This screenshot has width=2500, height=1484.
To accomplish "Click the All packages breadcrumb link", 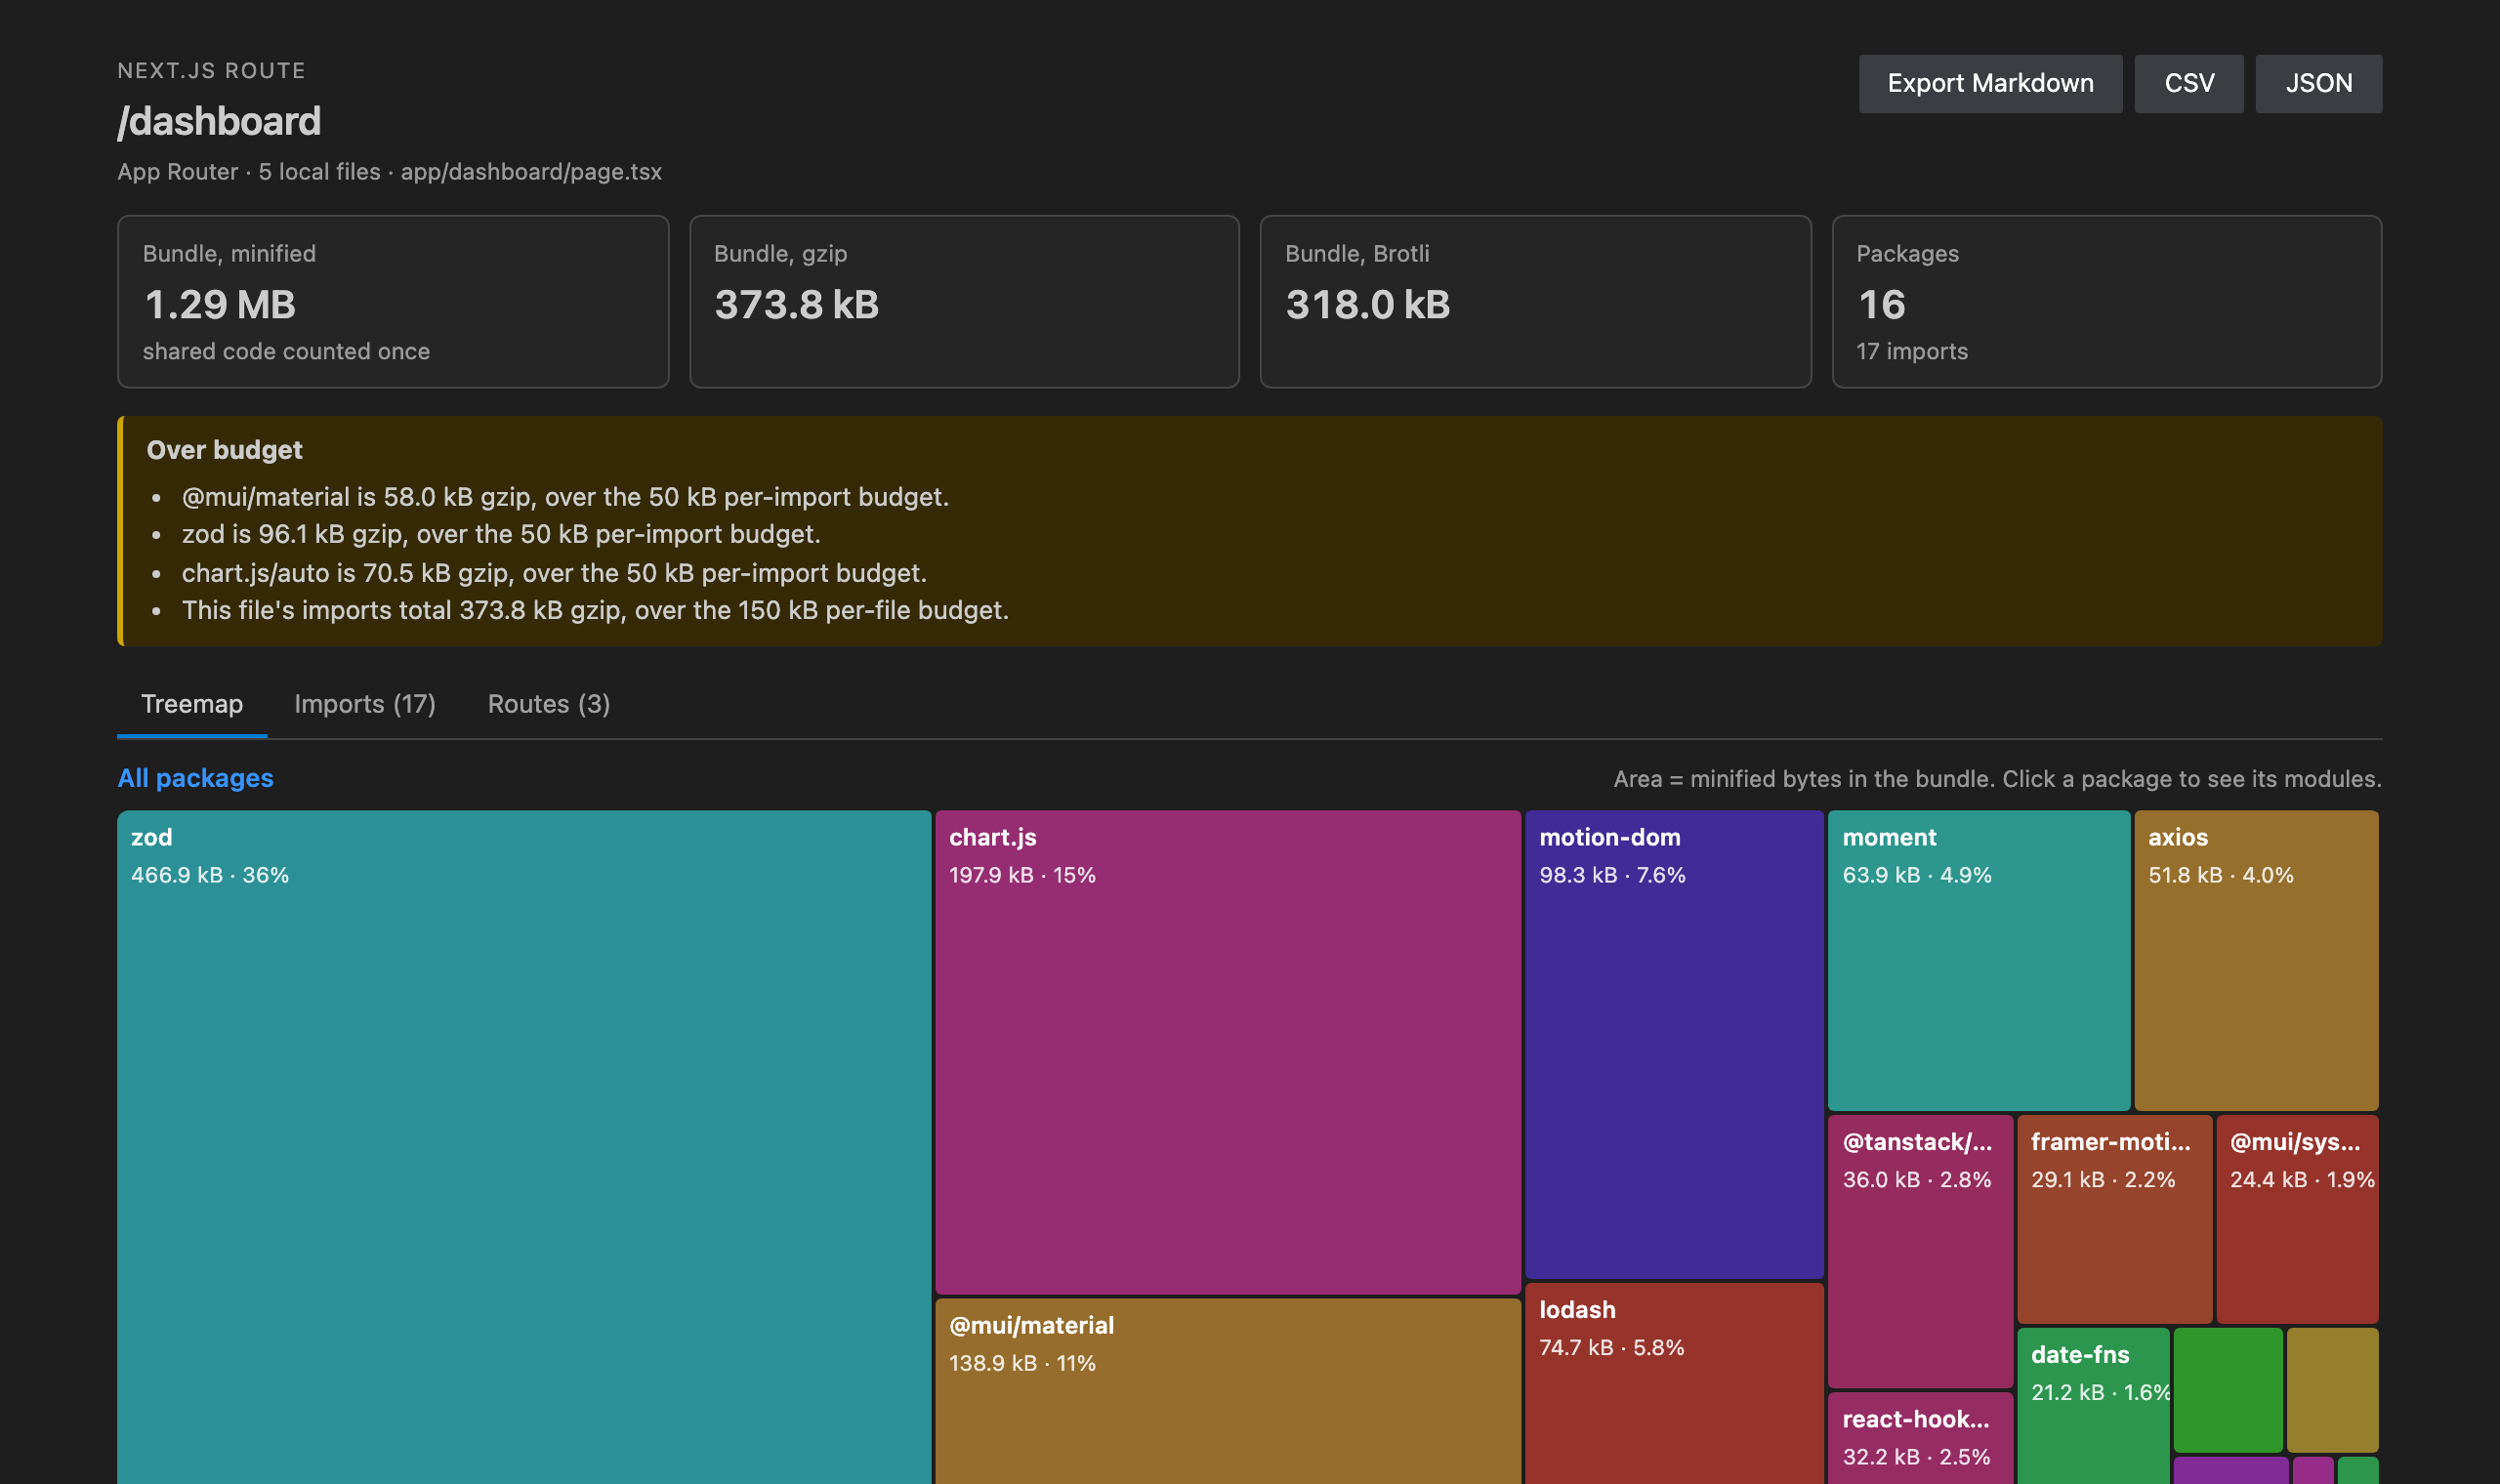I will click(196, 778).
